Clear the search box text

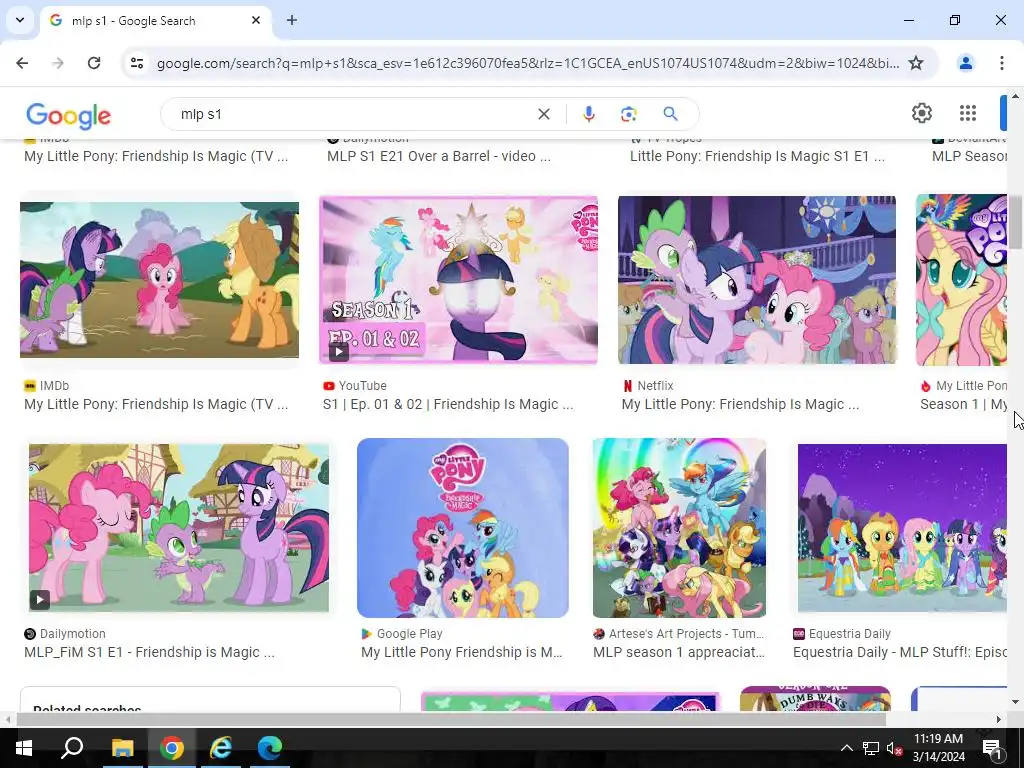click(x=543, y=114)
